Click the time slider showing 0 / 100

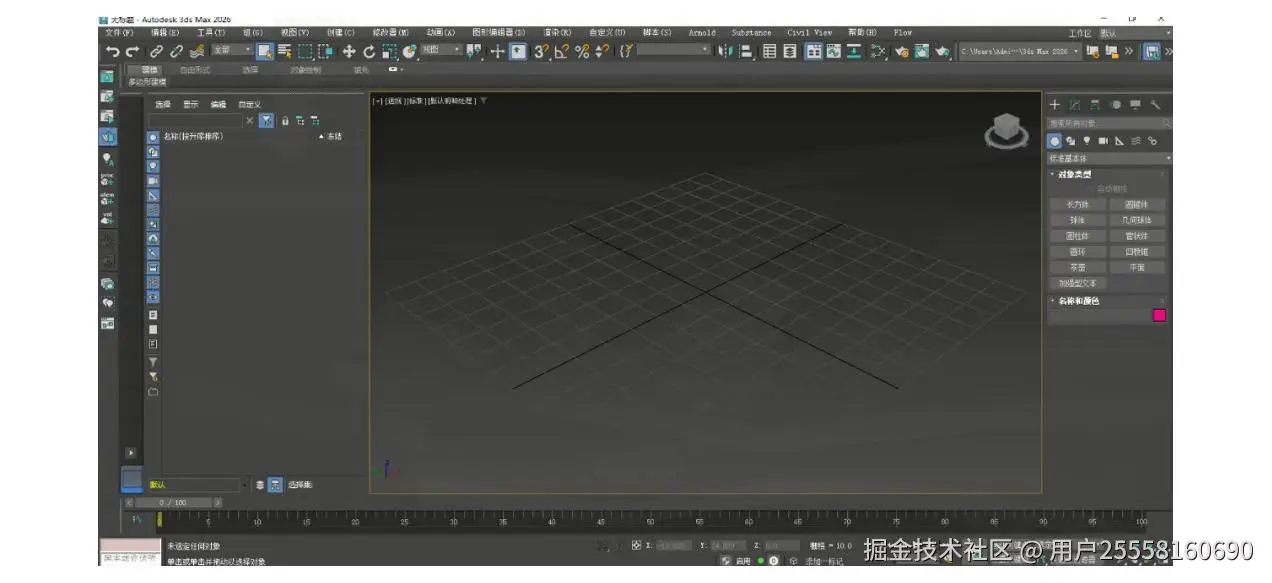172,502
